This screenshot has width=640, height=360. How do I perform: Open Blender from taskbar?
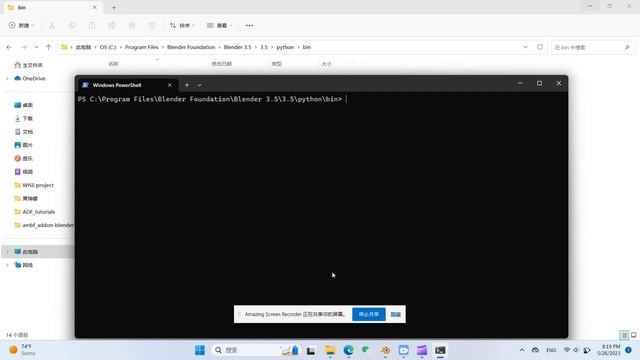click(385, 350)
